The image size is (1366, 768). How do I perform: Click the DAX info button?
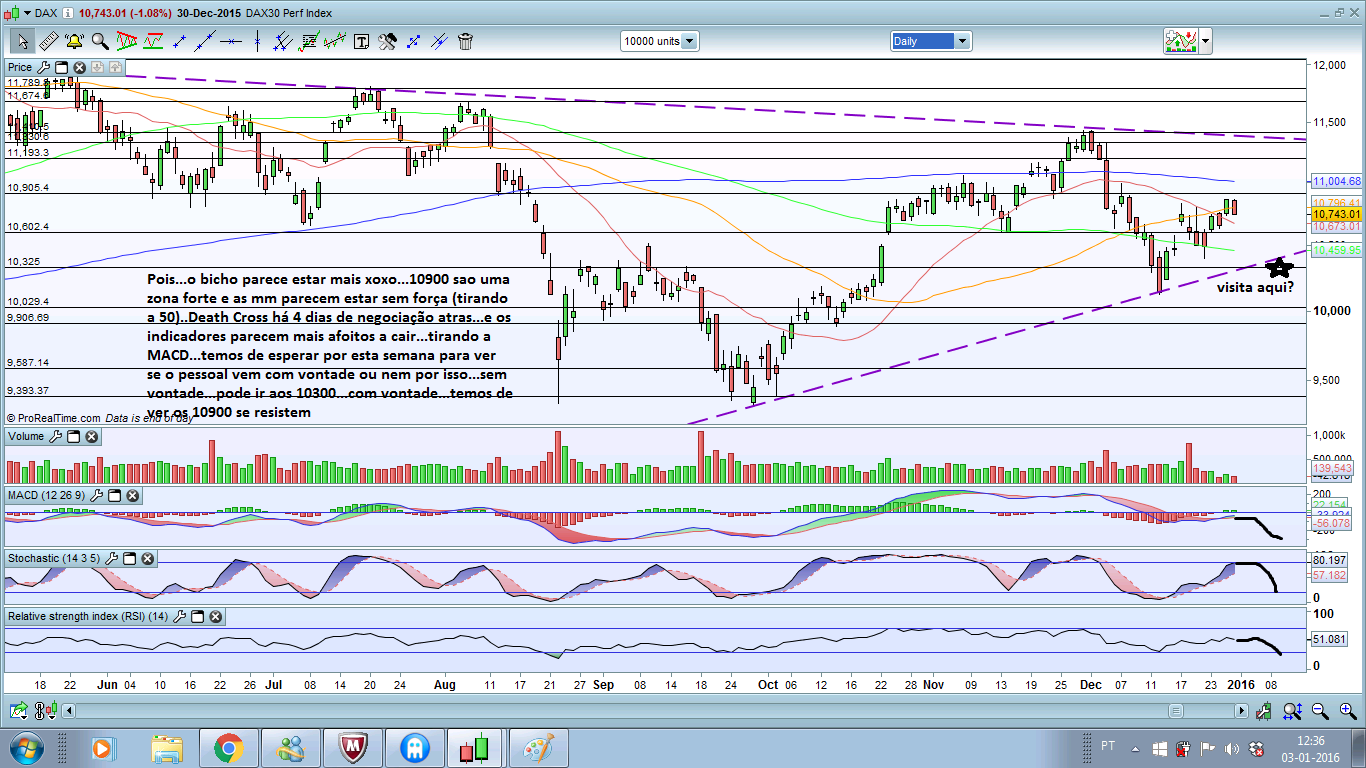tap(66, 13)
